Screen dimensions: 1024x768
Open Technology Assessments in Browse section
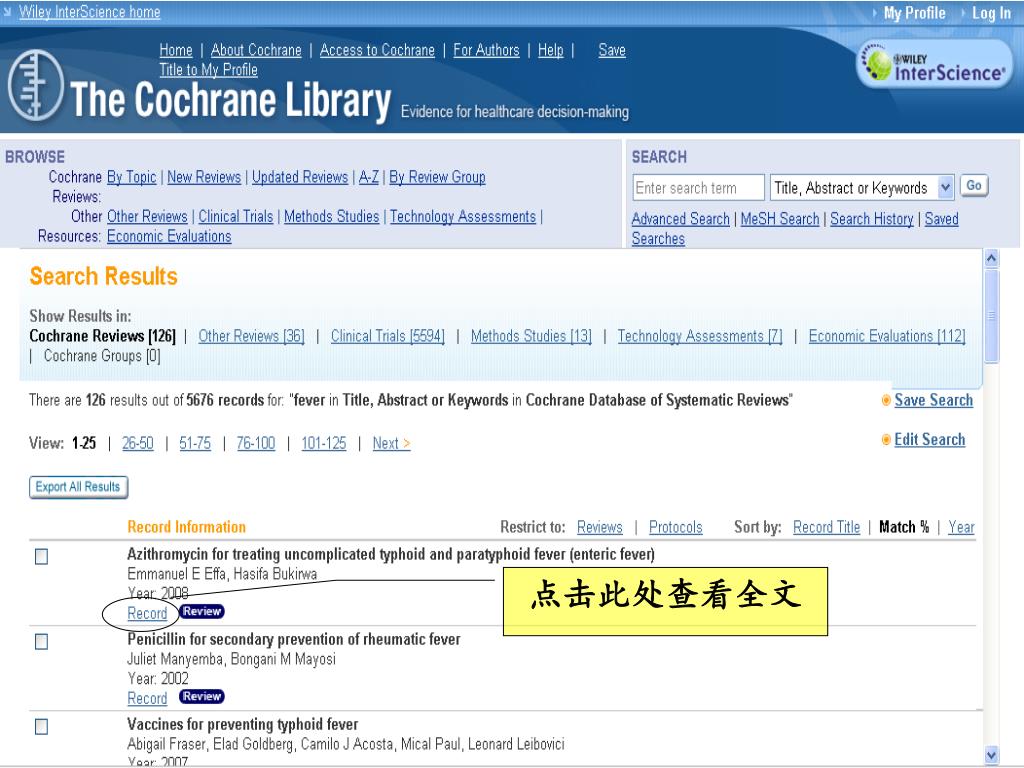coord(463,216)
